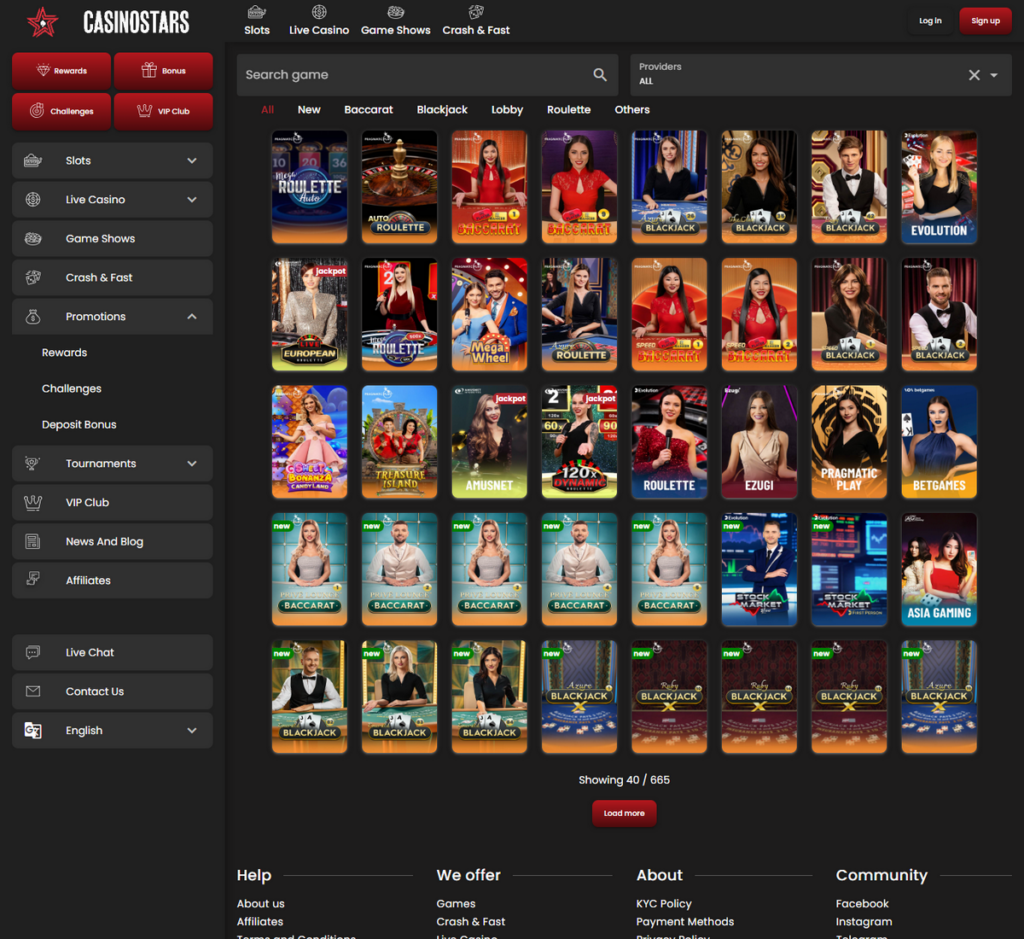Open the Sweet Bonanza Candyland thumbnail
The image size is (1024, 939).
click(x=310, y=441)
